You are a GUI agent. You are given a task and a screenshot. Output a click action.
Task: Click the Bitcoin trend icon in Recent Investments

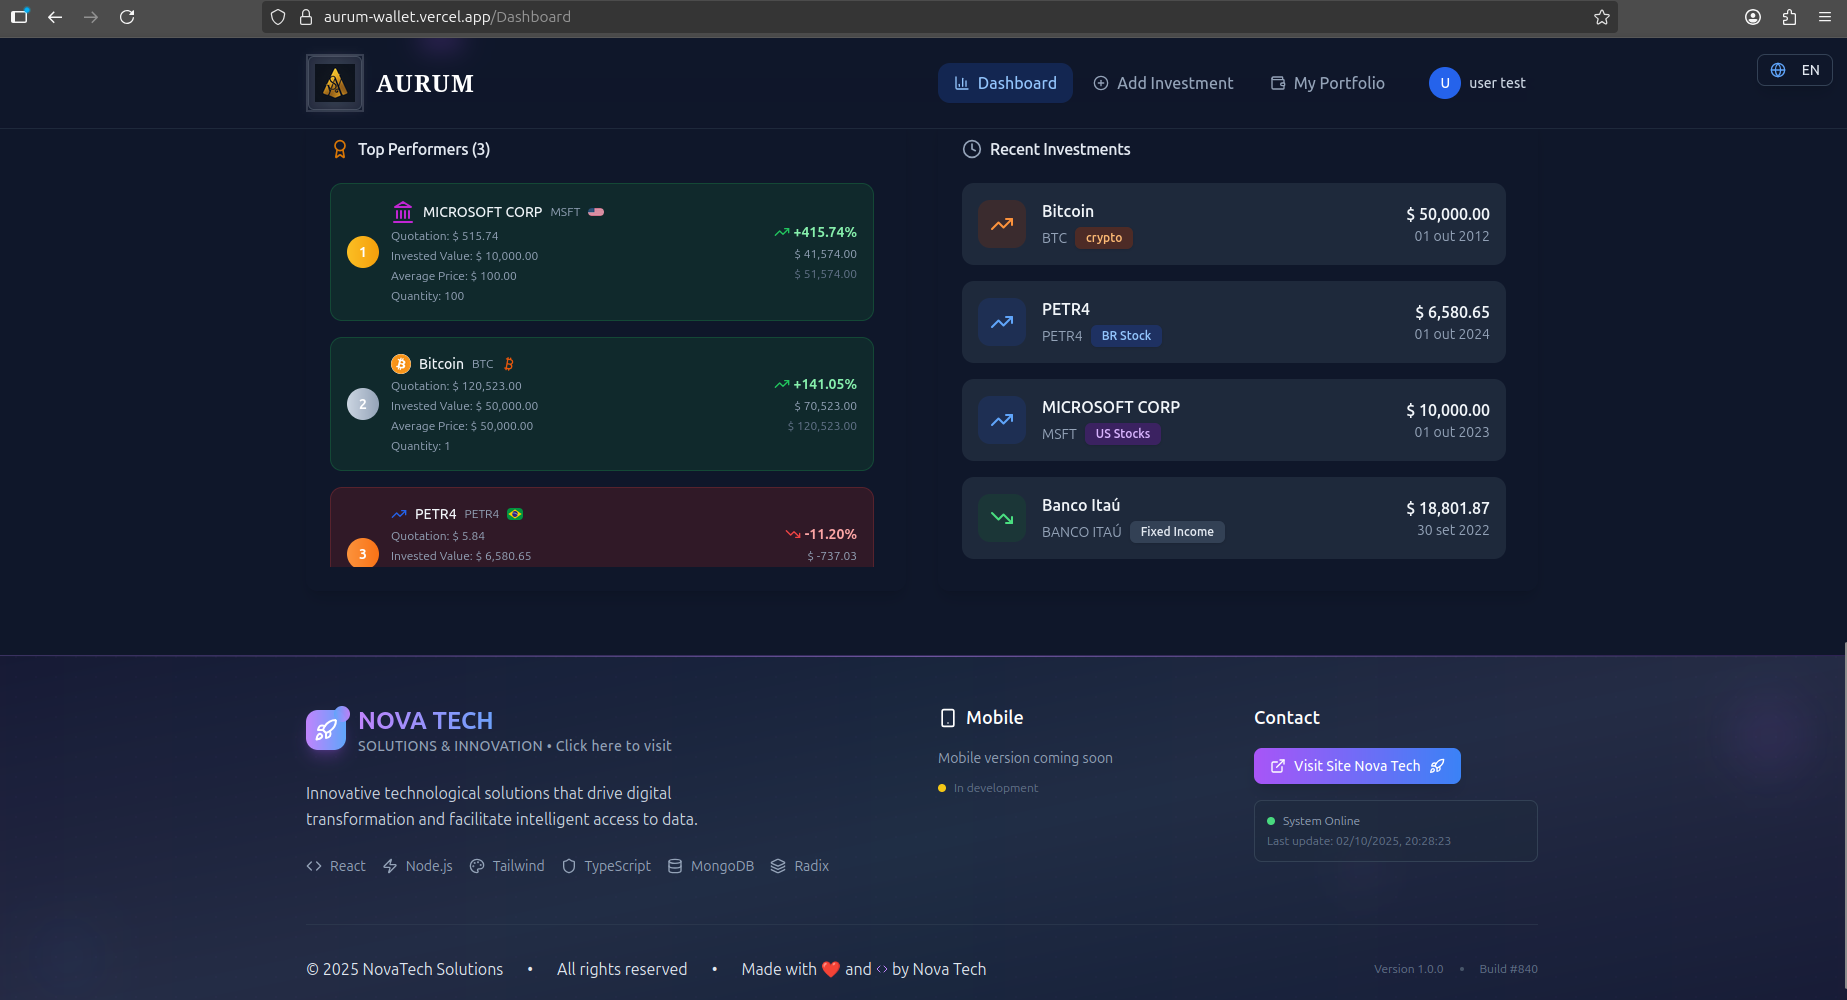[x=1002, y=224]
